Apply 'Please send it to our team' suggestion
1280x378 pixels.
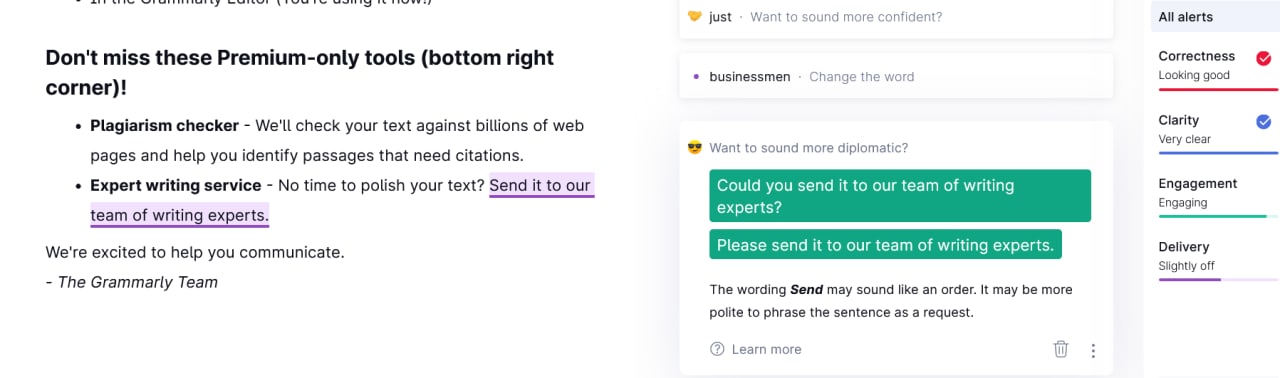click(x=886, y=245)
